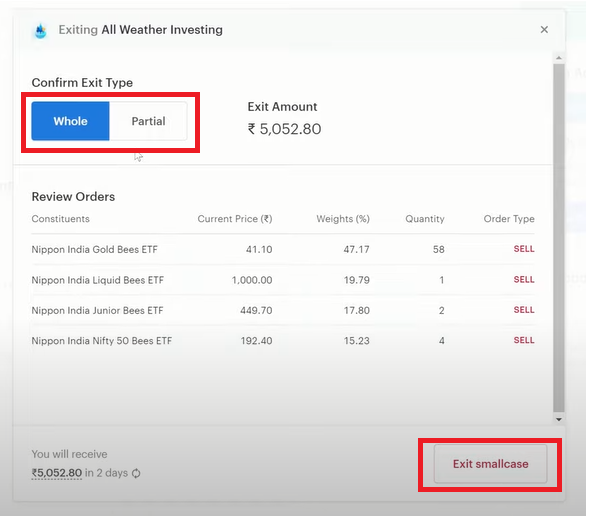Click the dialog's vertical scrollbar thumb
The height and width of the screenshot is (523, 600).
click(x=559, y=237)
